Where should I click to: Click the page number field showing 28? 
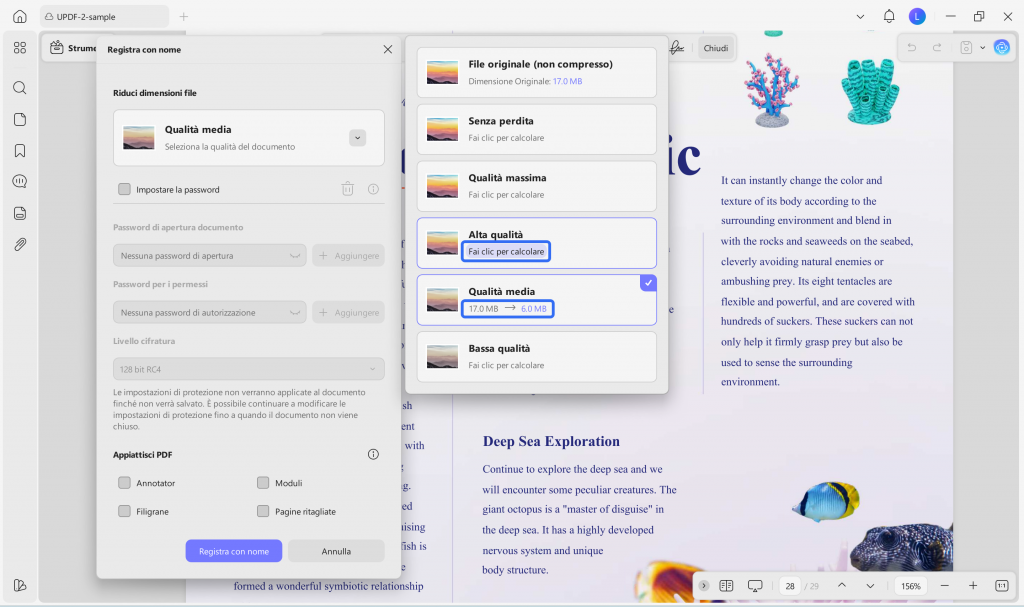pyautogui.click(x=790, y=585)
